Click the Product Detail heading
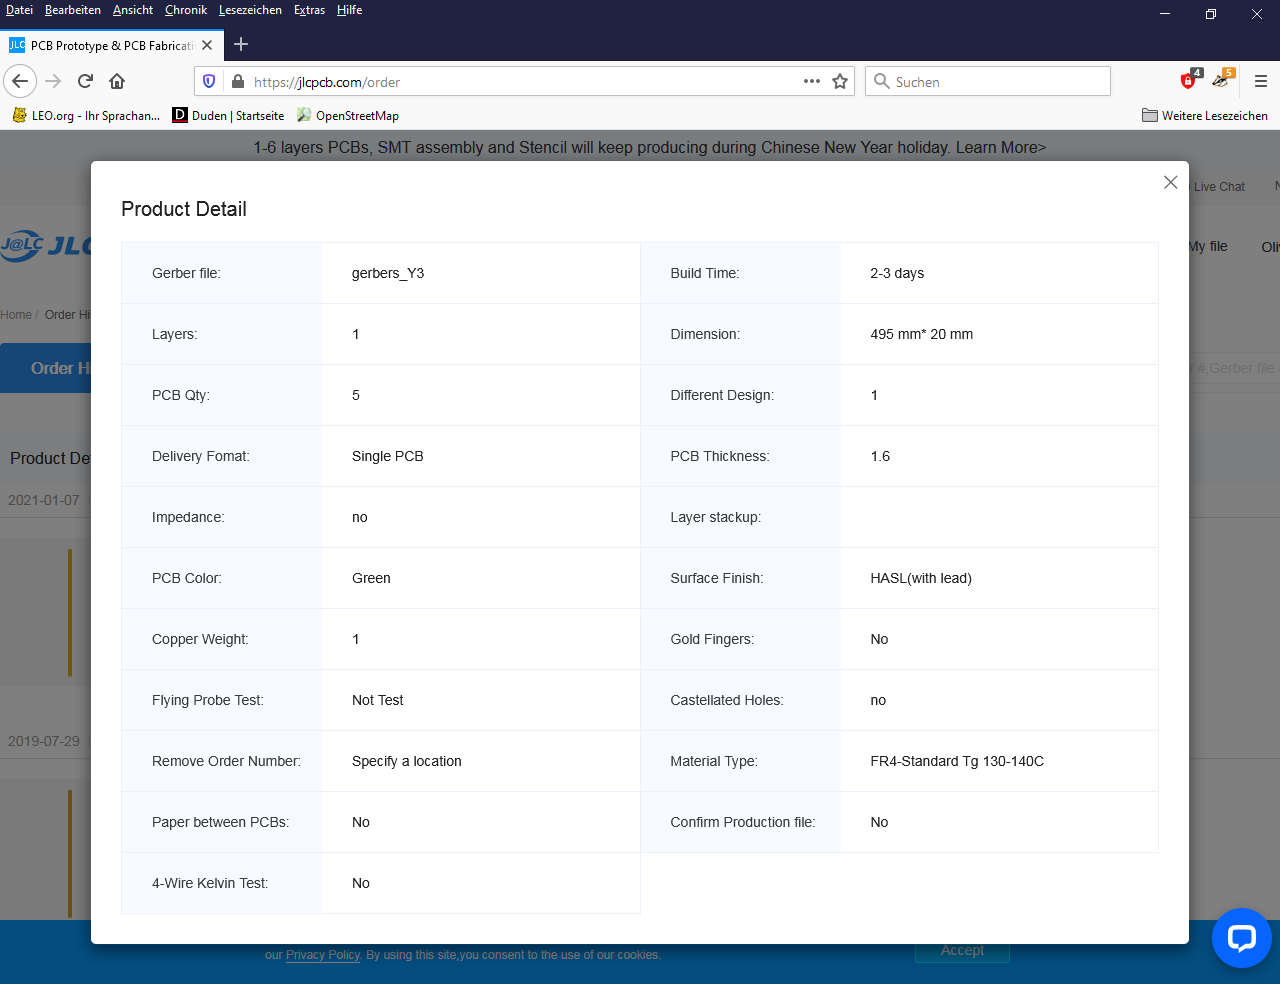This screenshot has width=1280, height=984. [x=184, y=209]
